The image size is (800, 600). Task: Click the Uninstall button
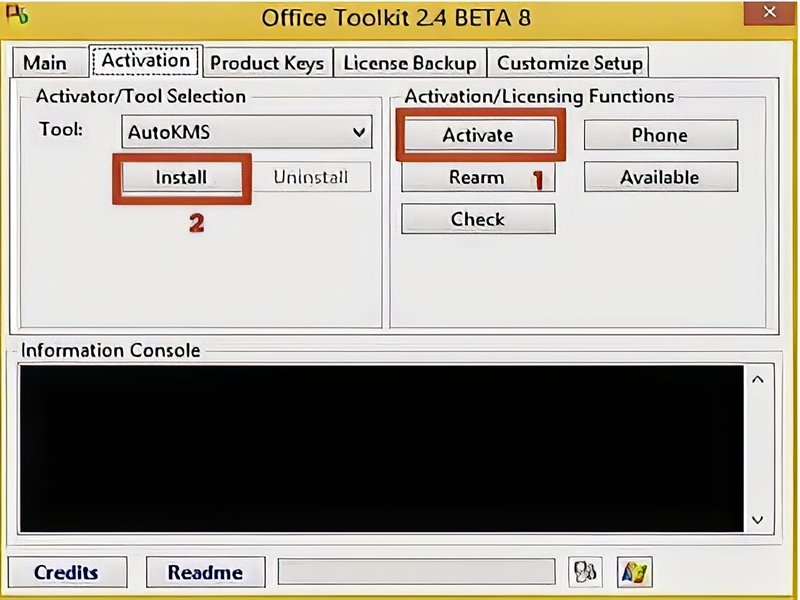pos(311,176)
